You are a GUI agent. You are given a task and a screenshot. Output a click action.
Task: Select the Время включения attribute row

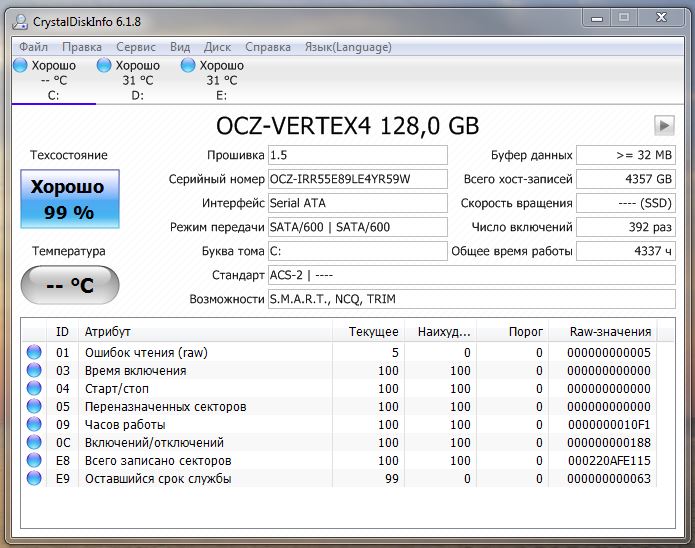pyautogui.click(x=340, y=371)
